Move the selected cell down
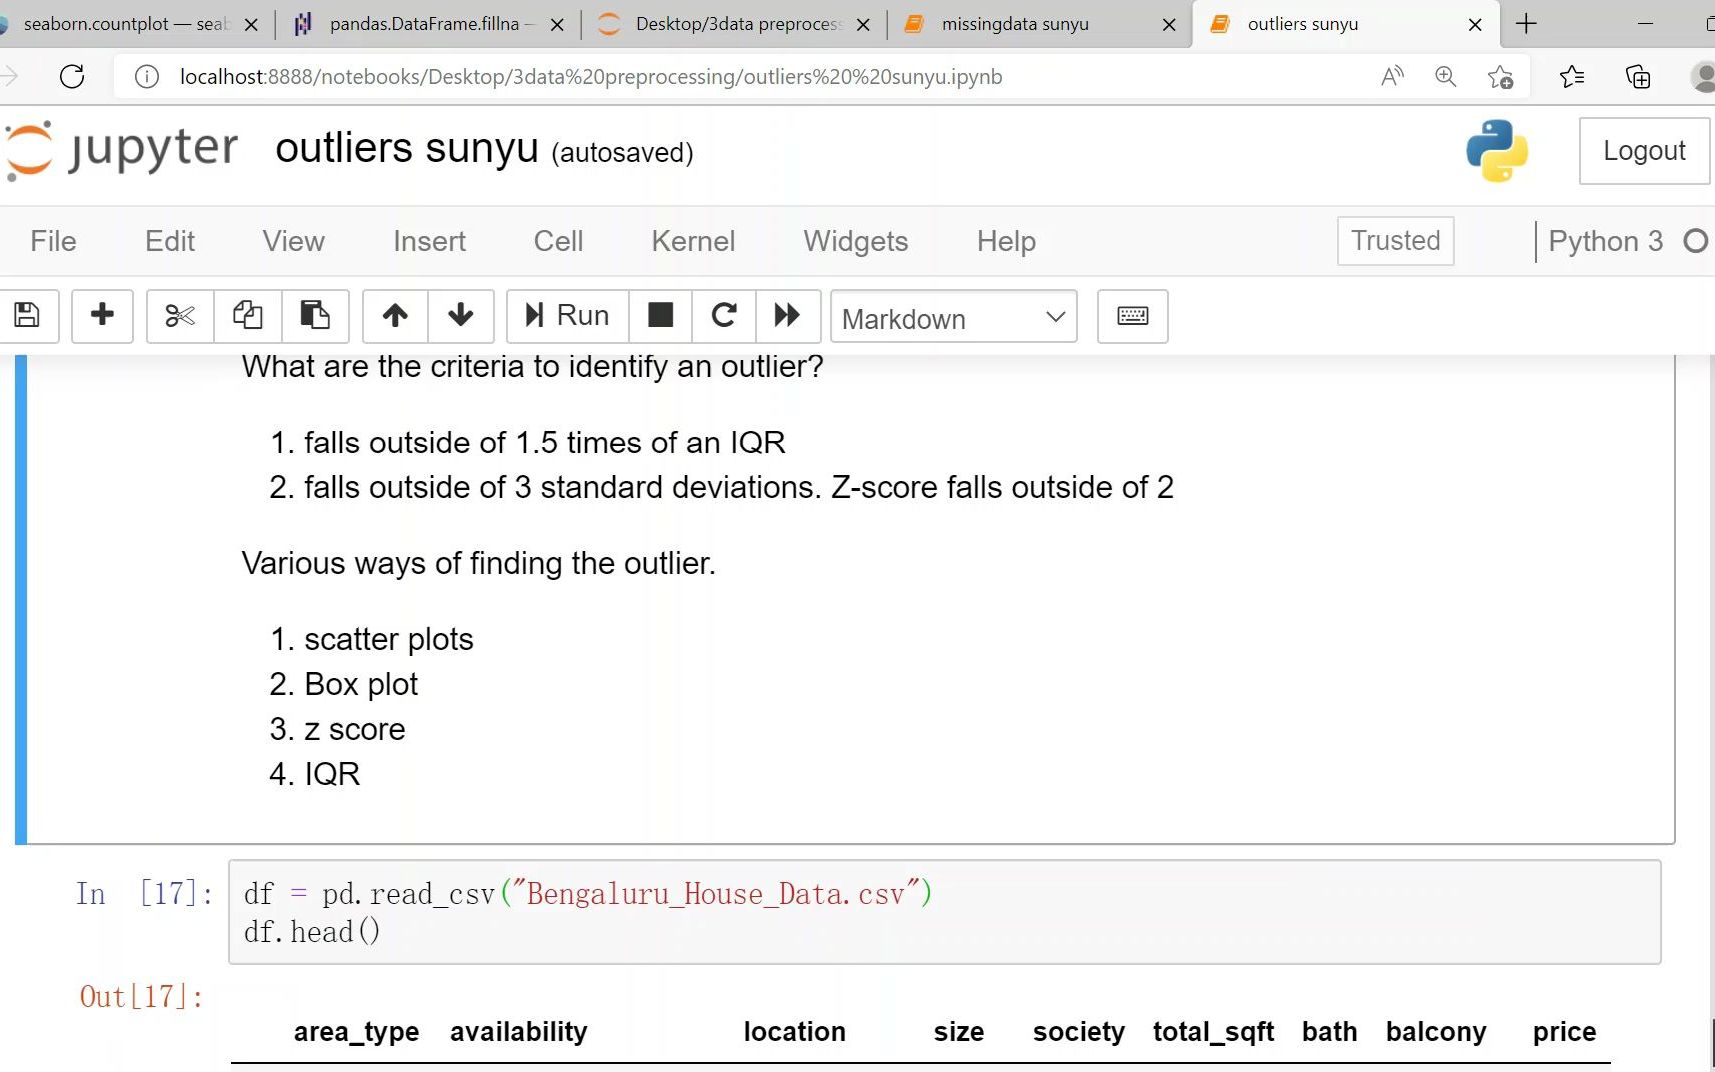The image size is (1715, 1072). [460, 316]
